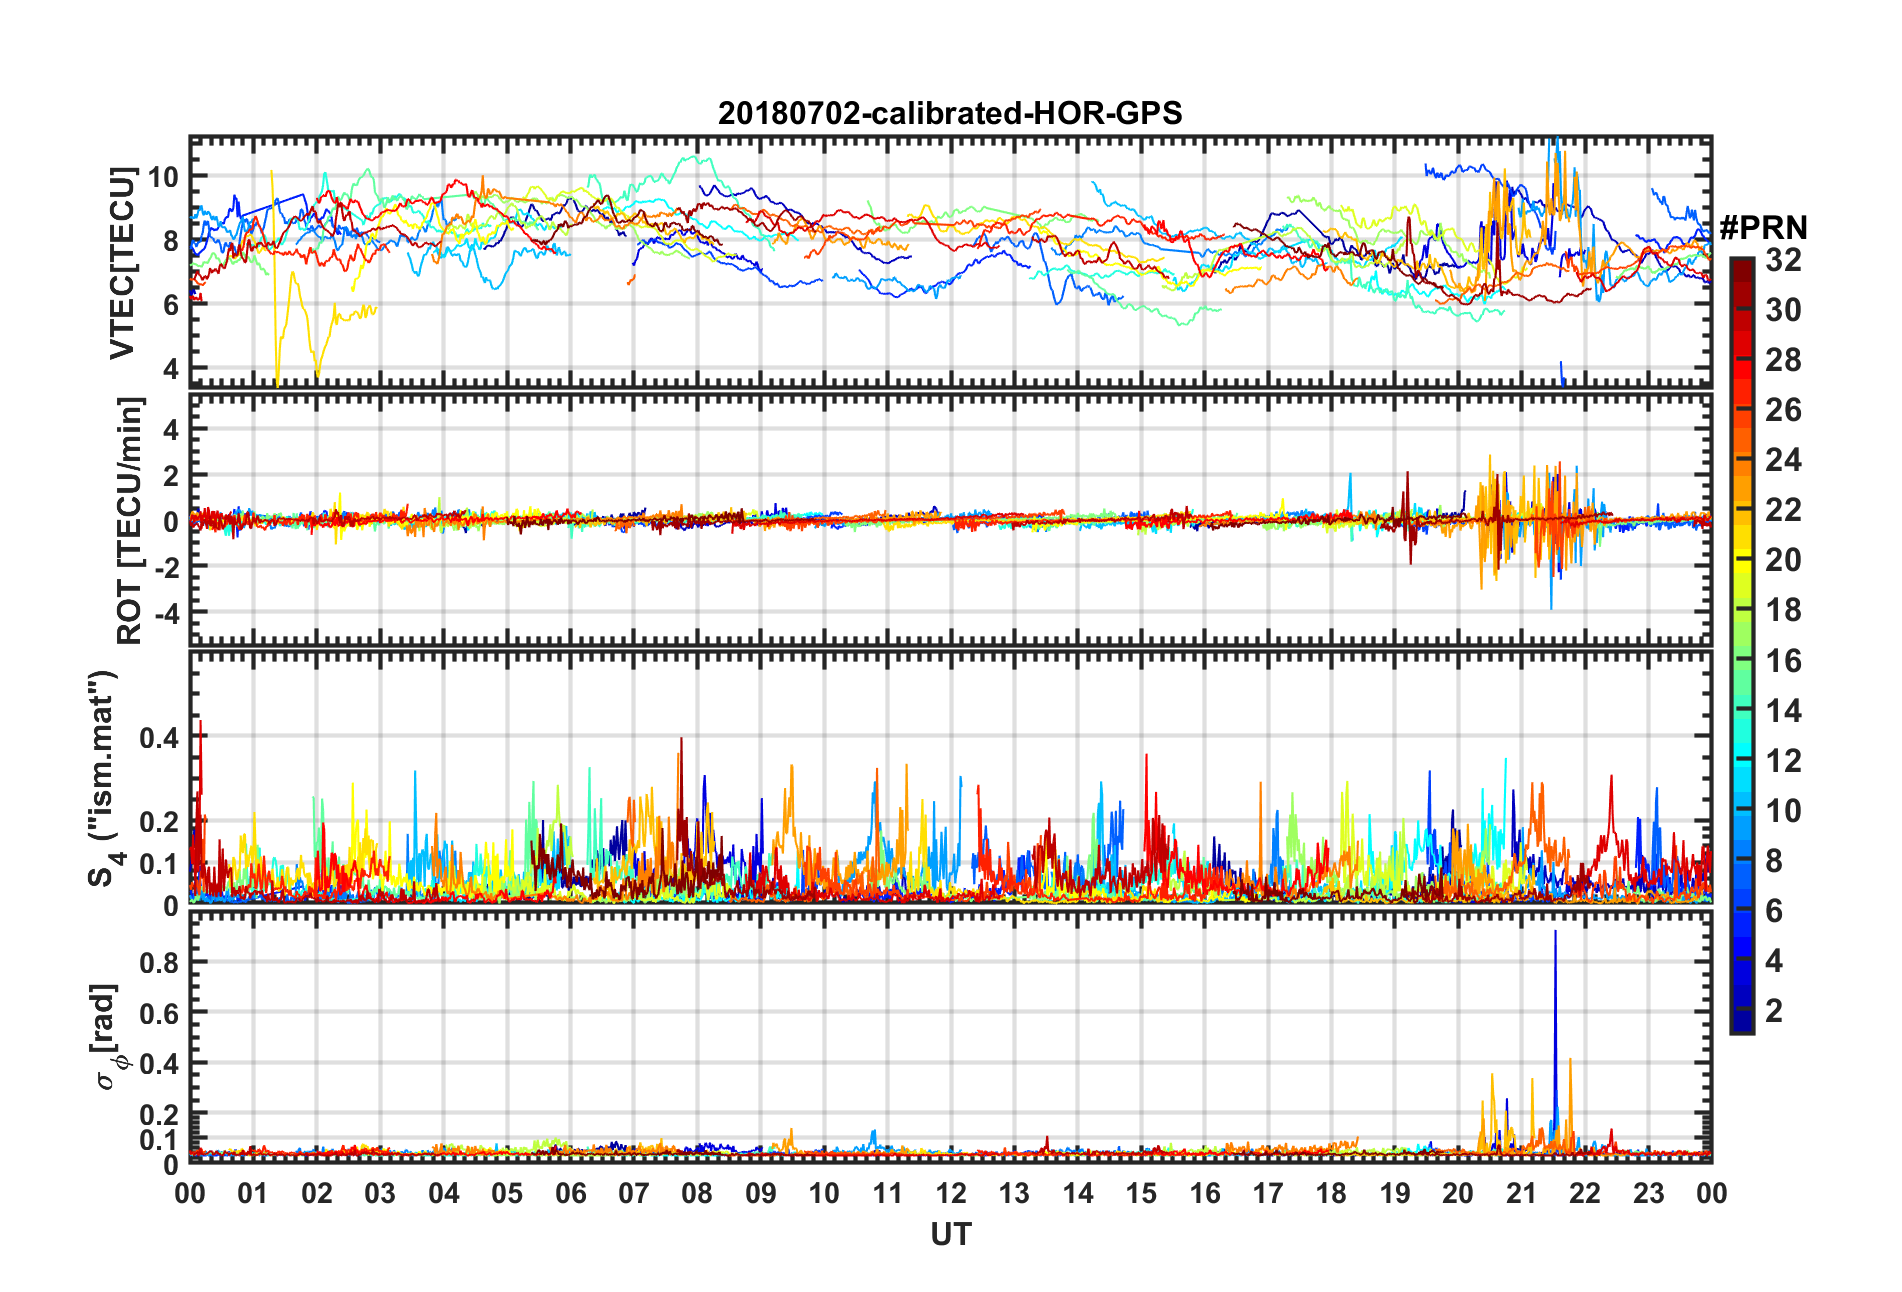Click x-axis tick label 15
1902x1292 pixels.
(1141, 1194)
